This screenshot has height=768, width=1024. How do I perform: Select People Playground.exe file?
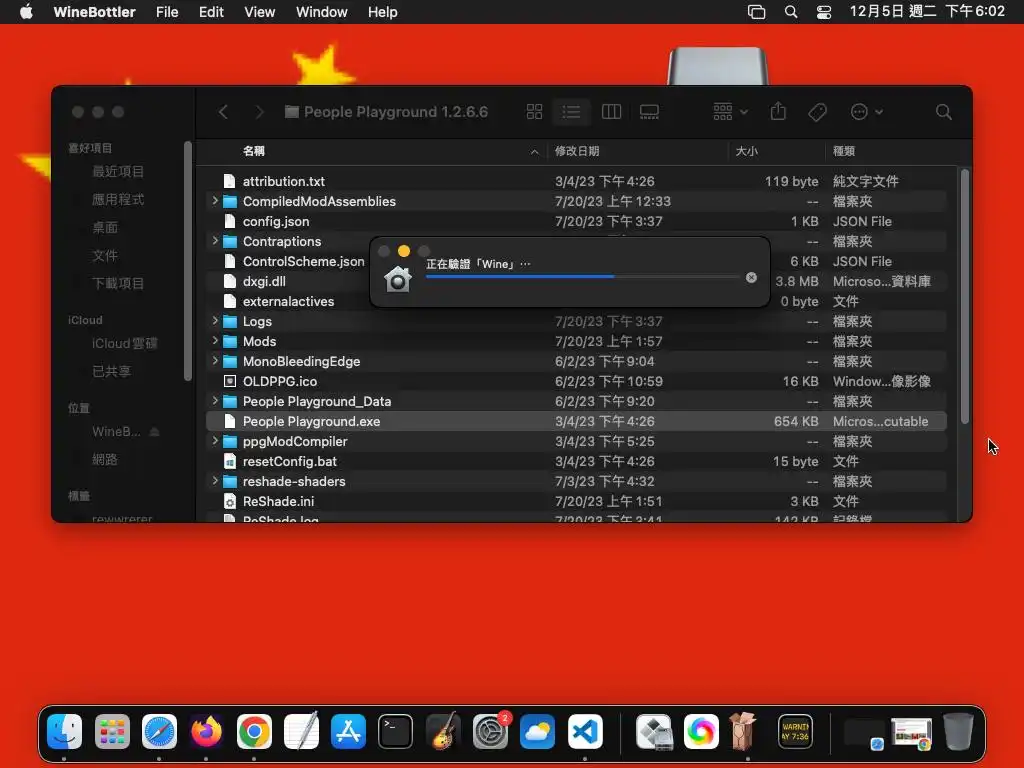(576, 421)
